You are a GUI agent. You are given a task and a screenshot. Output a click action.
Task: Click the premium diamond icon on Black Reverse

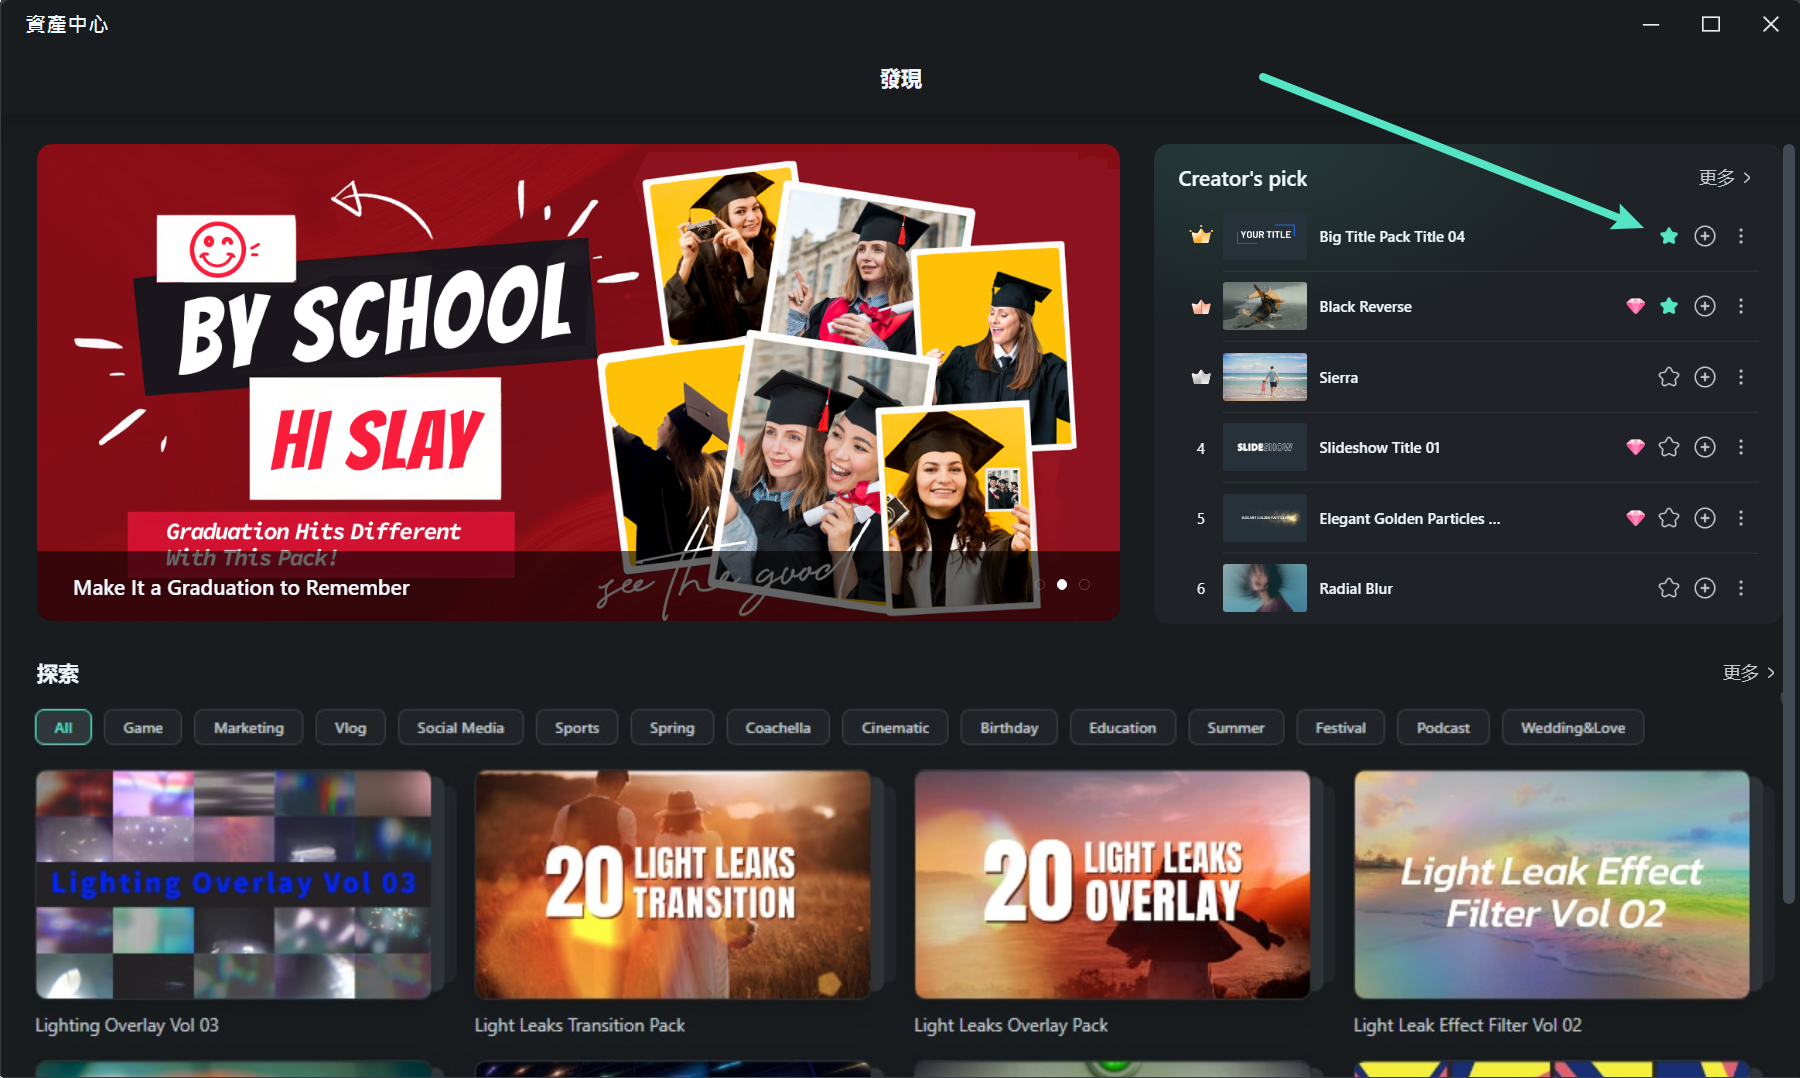tap(1635, 306)
